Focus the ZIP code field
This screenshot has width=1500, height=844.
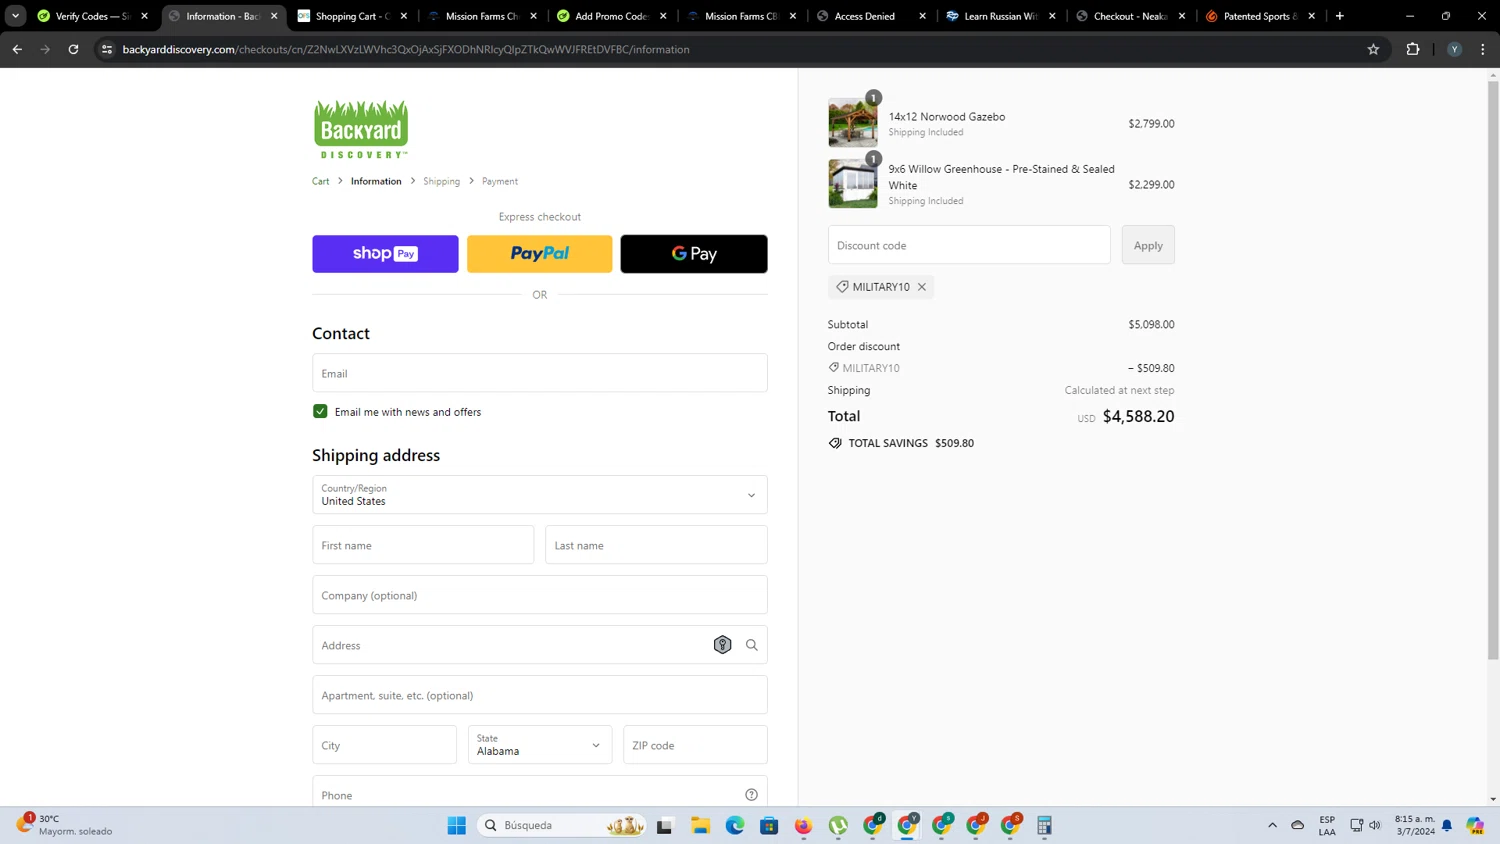click(x=695, y=745)
